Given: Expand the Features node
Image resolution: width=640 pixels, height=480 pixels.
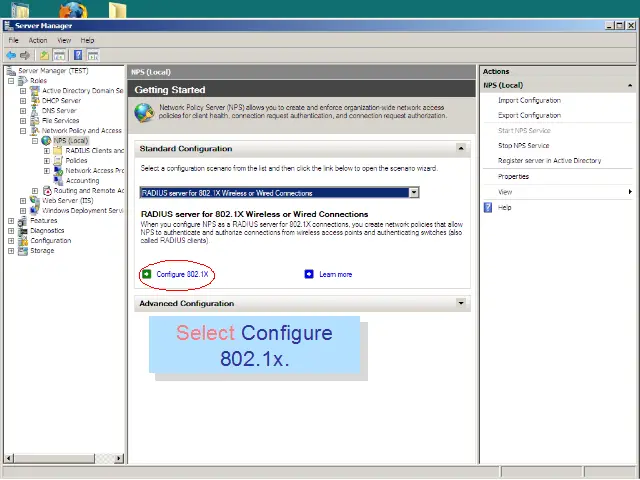Looking at the screenshot, I should [x=11, y=221].
